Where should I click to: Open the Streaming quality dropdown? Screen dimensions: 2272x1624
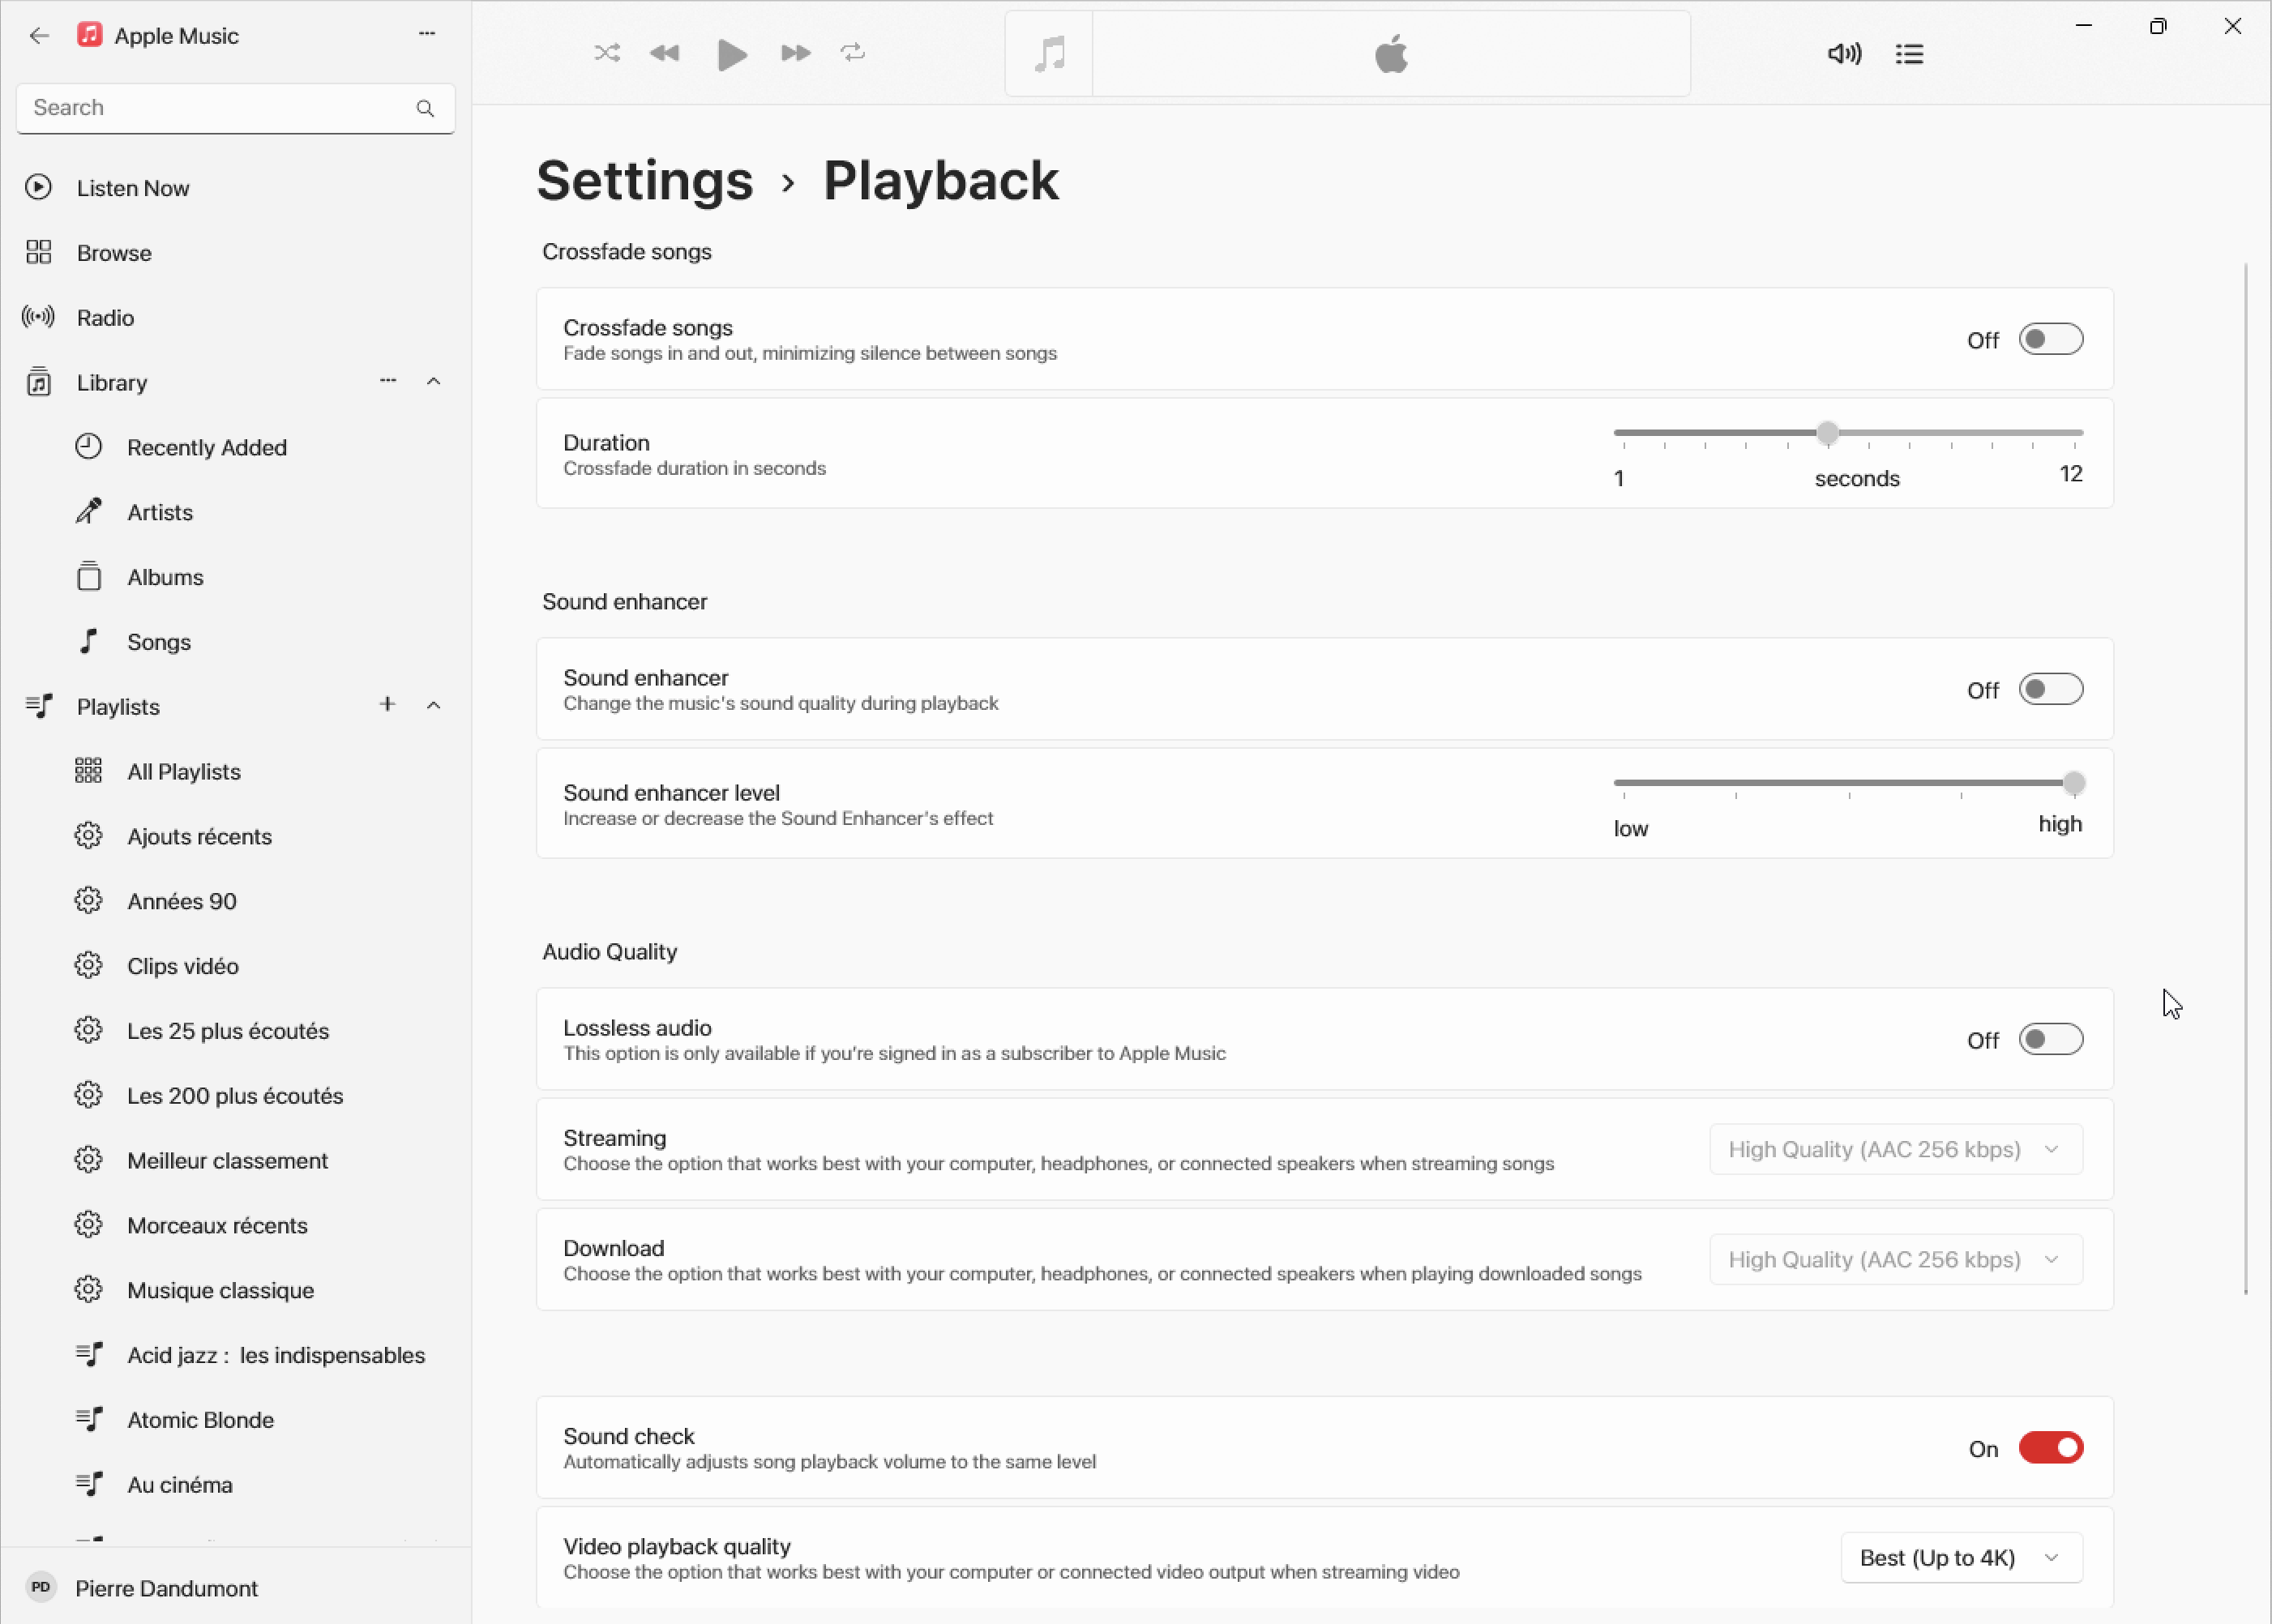1896,1150
